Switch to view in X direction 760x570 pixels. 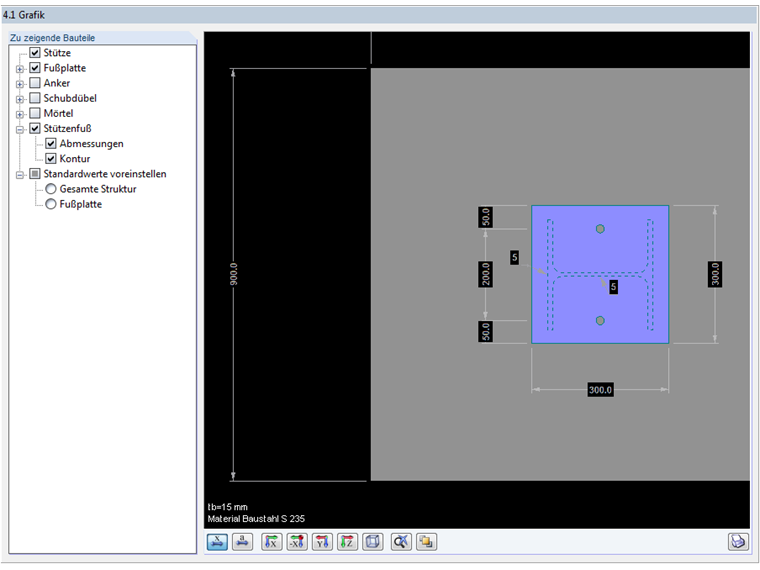point(272,541)
